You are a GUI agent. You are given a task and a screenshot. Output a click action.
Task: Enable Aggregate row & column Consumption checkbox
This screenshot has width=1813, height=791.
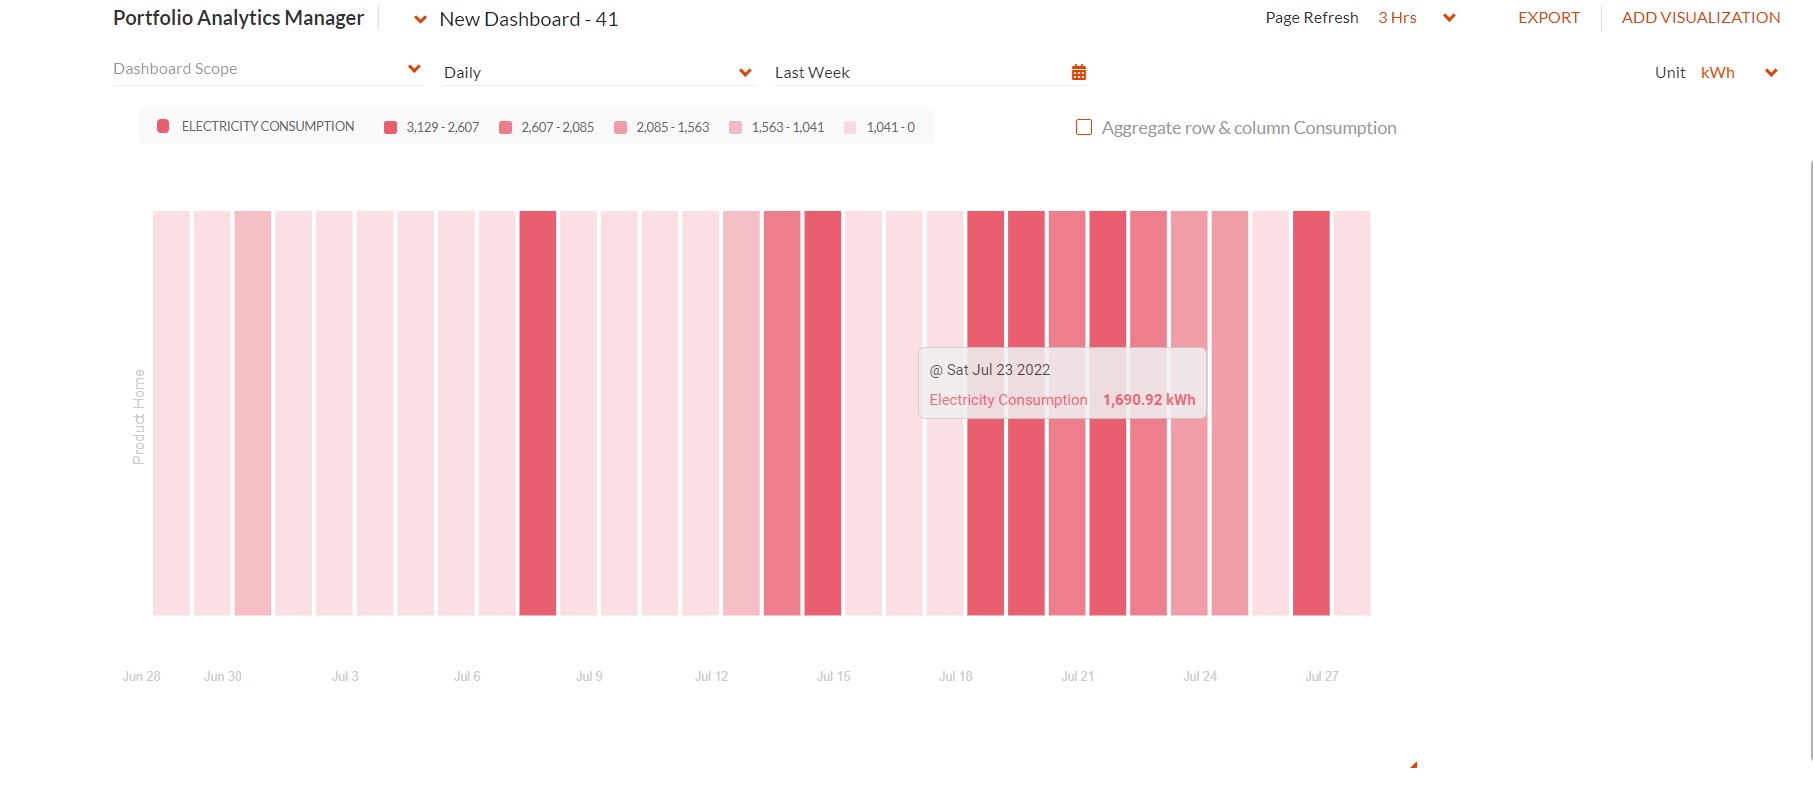pos(1083,127)
